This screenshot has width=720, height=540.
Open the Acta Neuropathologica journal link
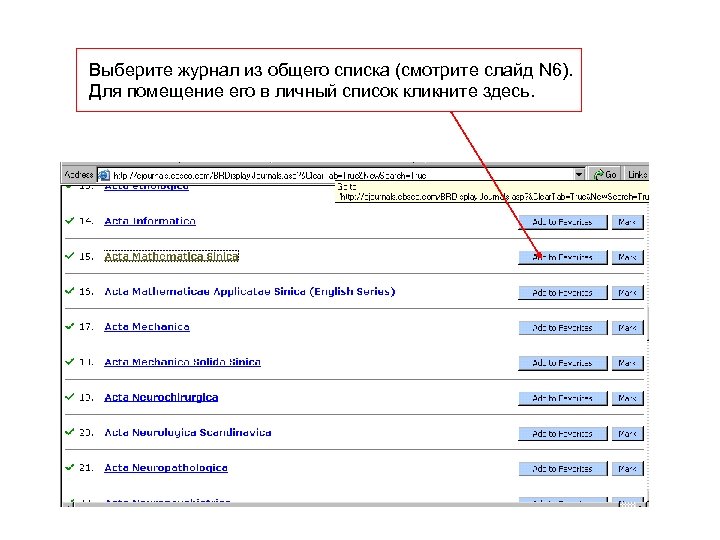166,468
